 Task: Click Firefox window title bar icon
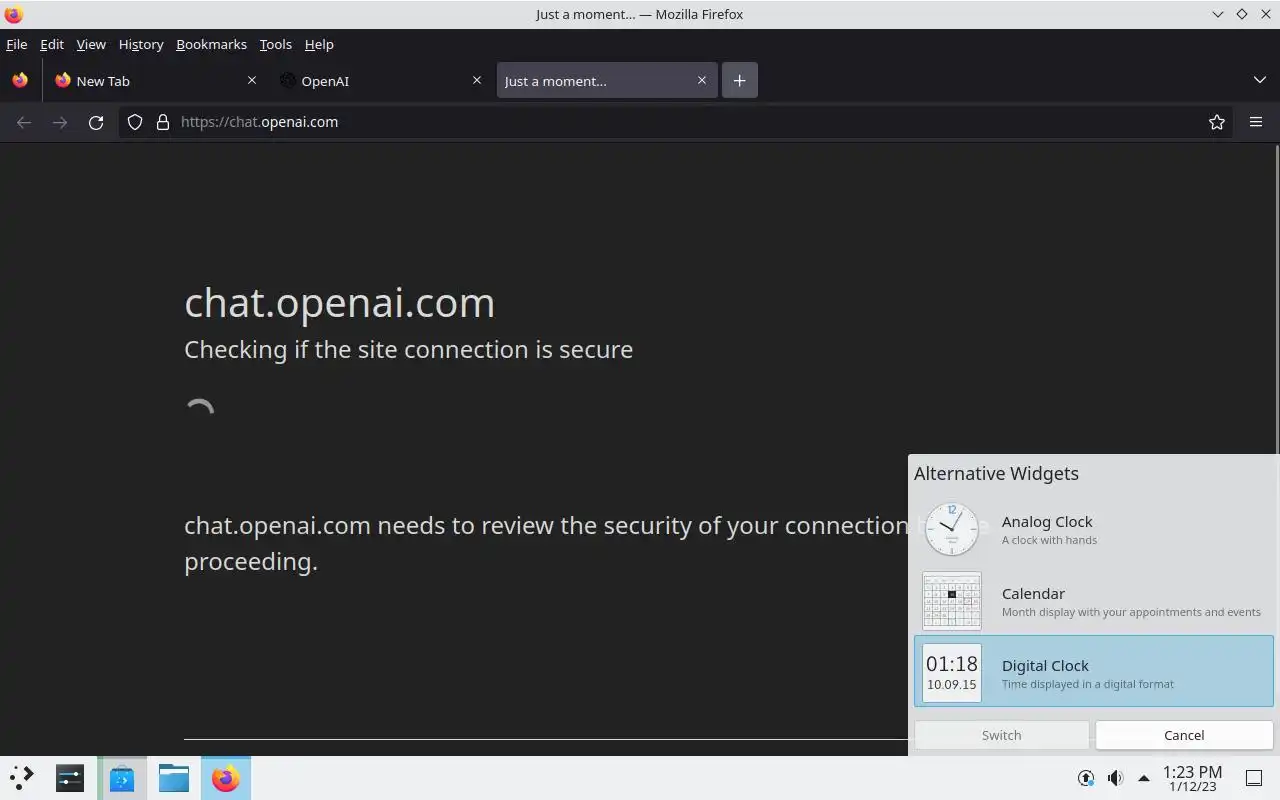tap(13, 14)
